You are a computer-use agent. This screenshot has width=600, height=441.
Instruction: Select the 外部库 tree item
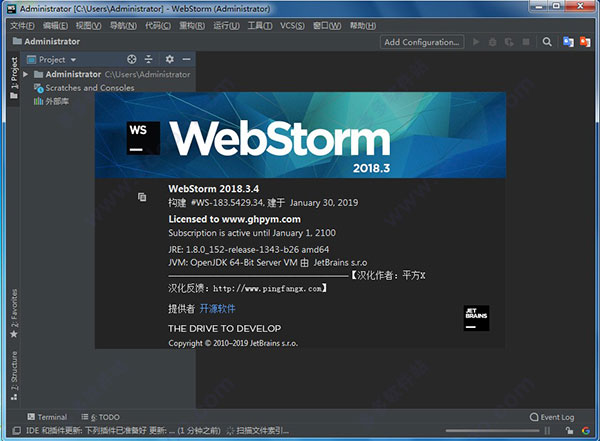point(57,101)
